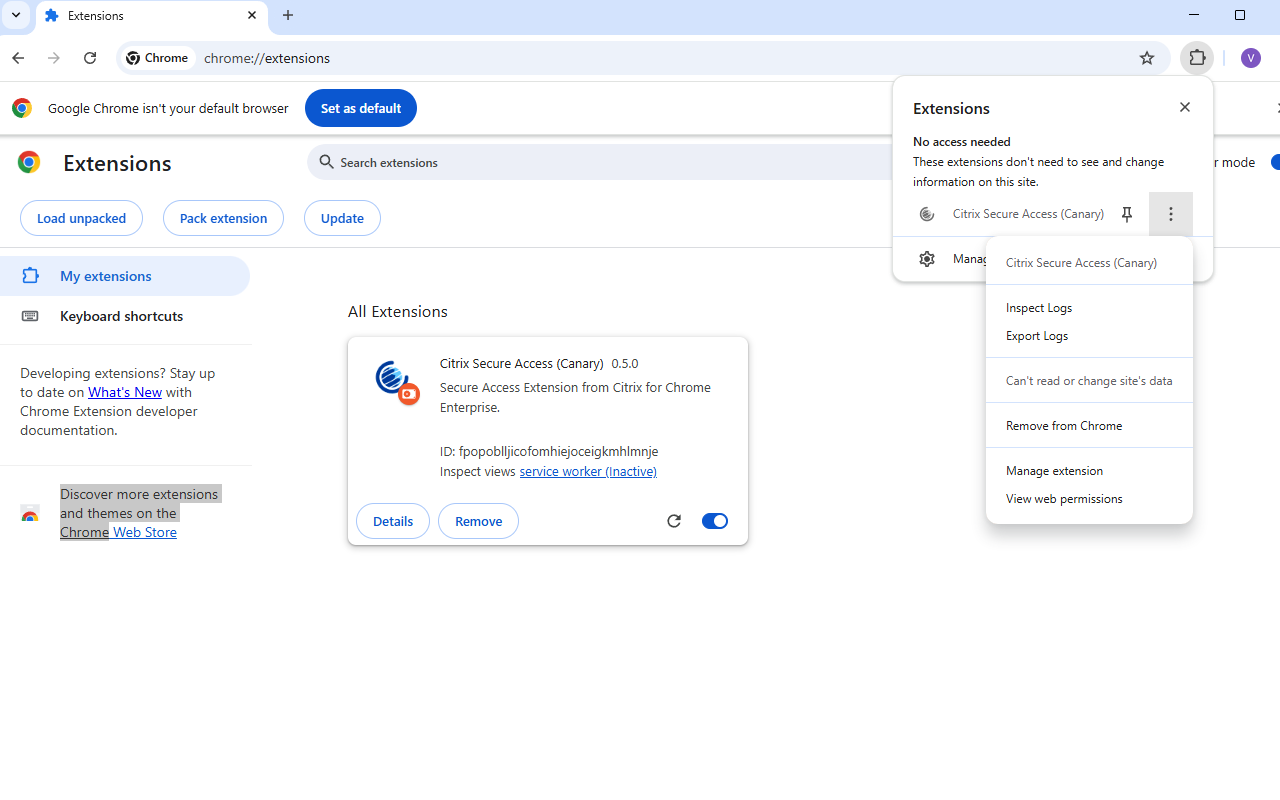Select Manage extension menu item
The image size is (1280, 800).
[1089, 471]
